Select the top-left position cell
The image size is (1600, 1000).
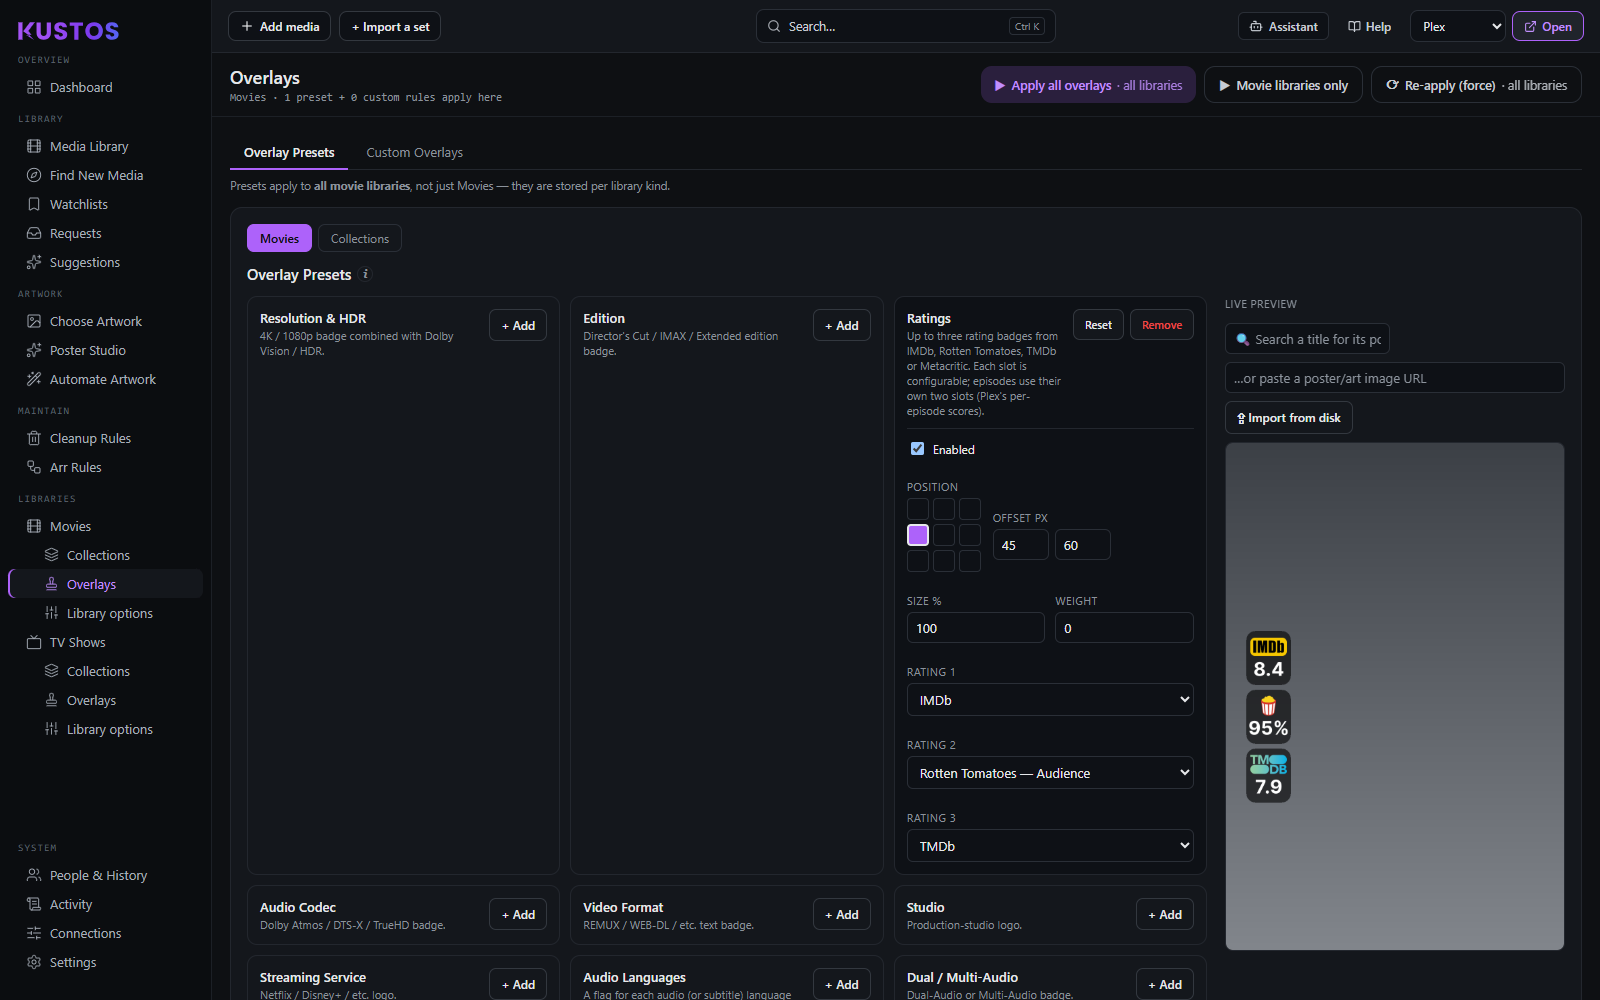(x=918, y=509)
